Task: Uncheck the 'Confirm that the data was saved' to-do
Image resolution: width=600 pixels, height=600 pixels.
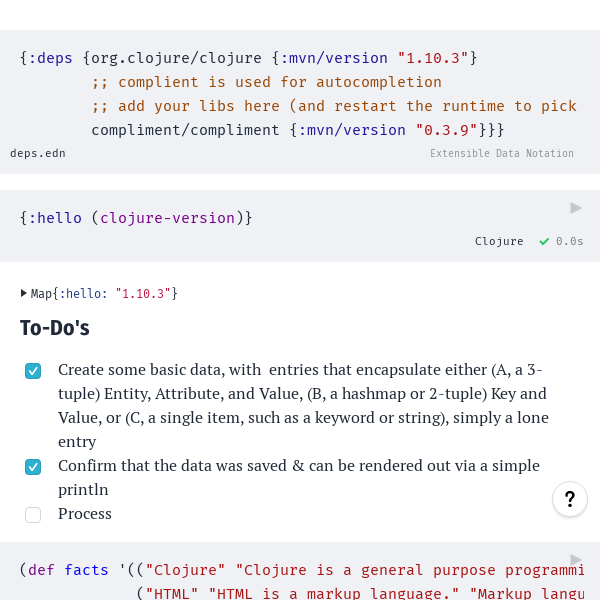Action: [33, 467]
